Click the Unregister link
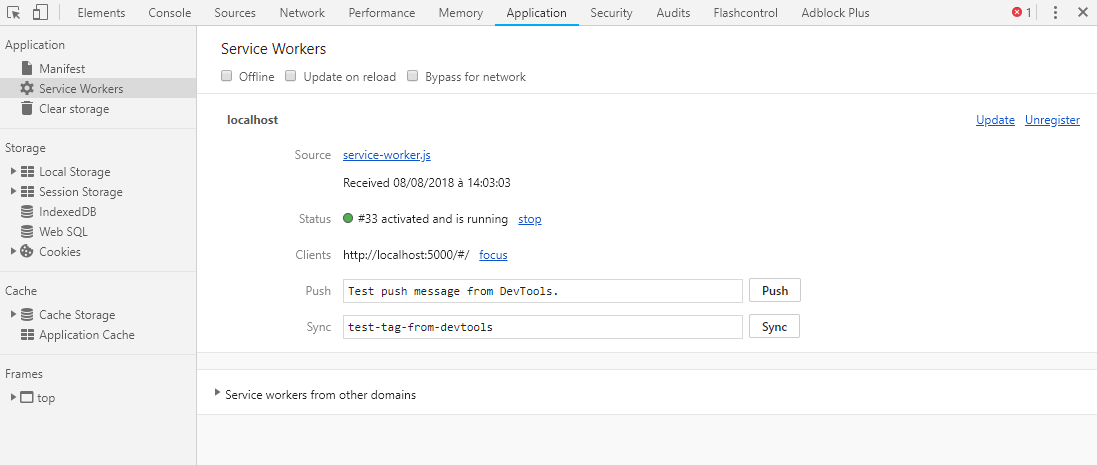This screenshot has height=465, width=1097. click(x=1052, y=120)
